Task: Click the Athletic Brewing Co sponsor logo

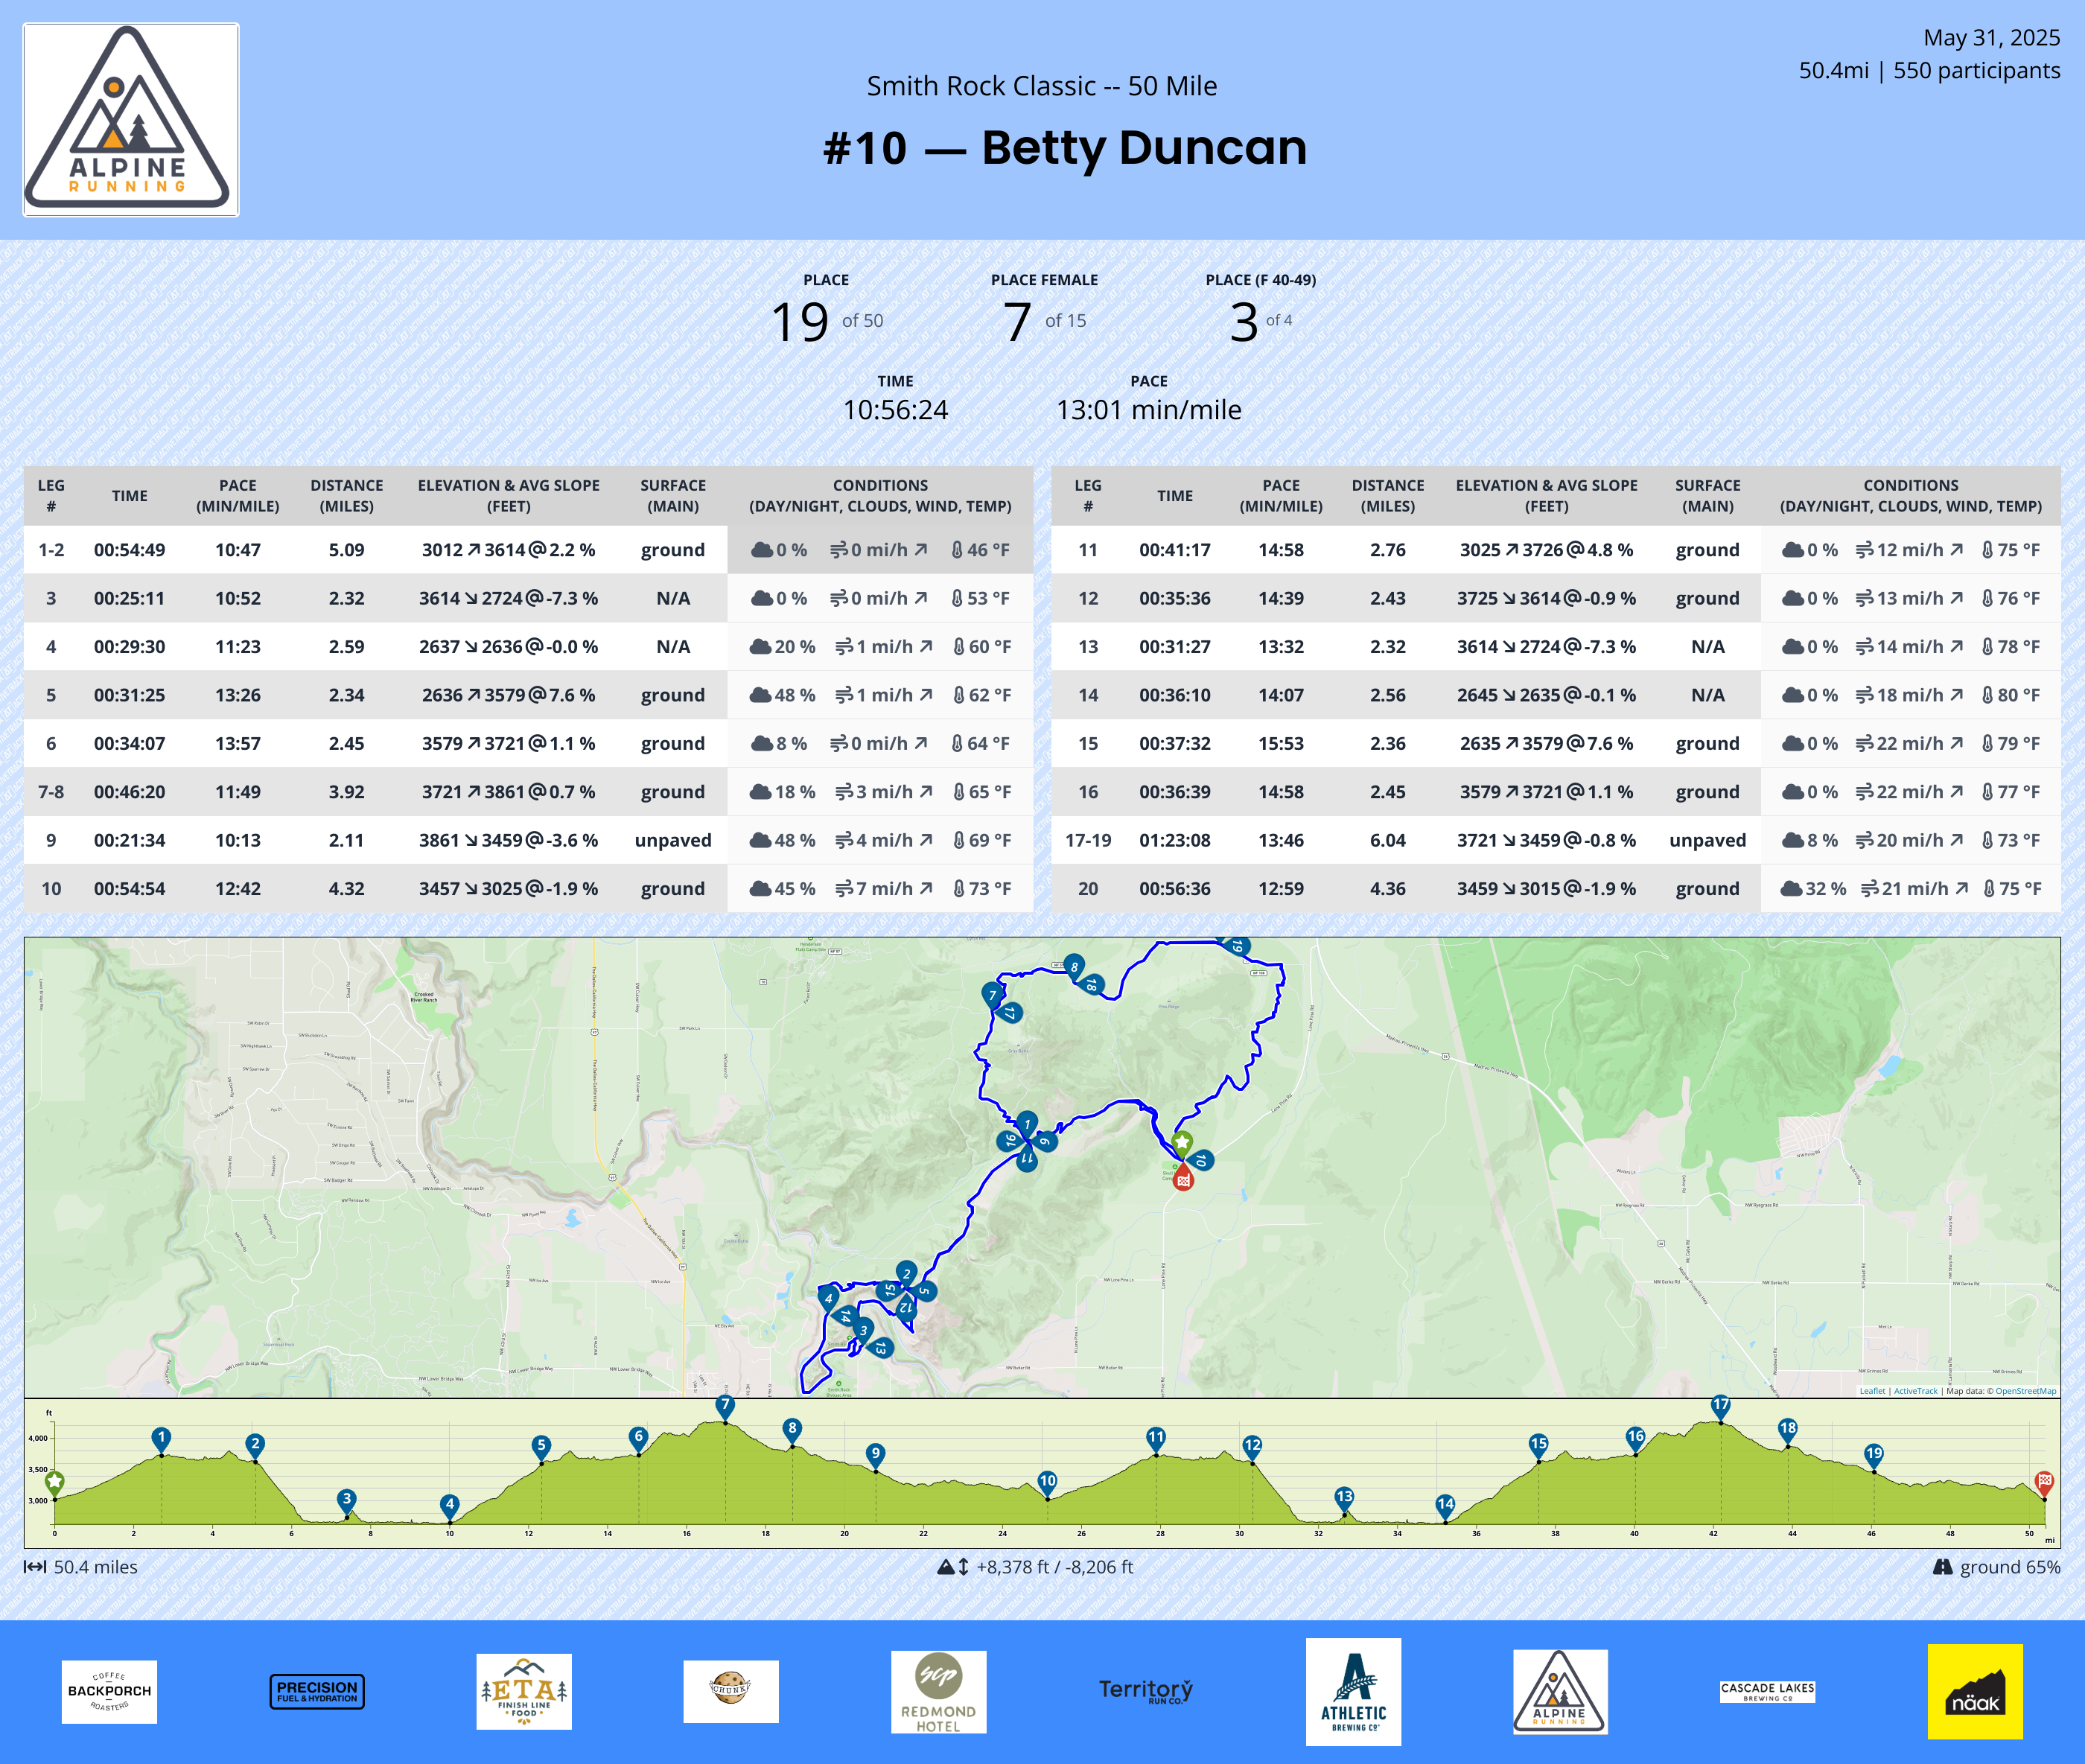Action: 1353,1692
